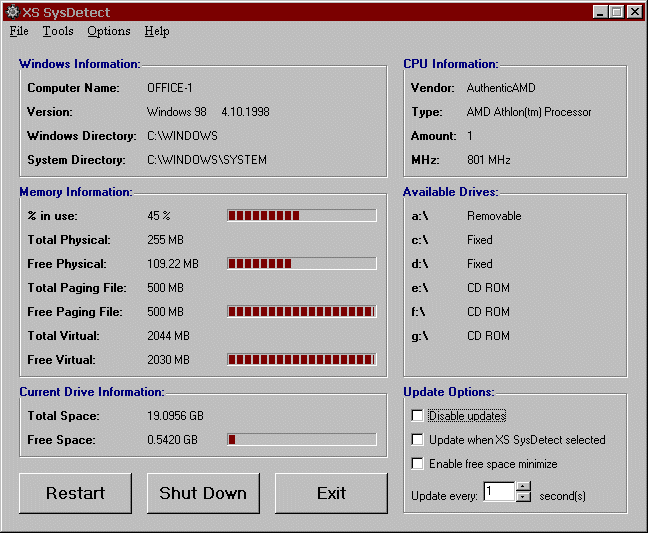Select drive g:\ CD ROM
The height and width of the screenshot is (533, 648).
tap(460, 336)
